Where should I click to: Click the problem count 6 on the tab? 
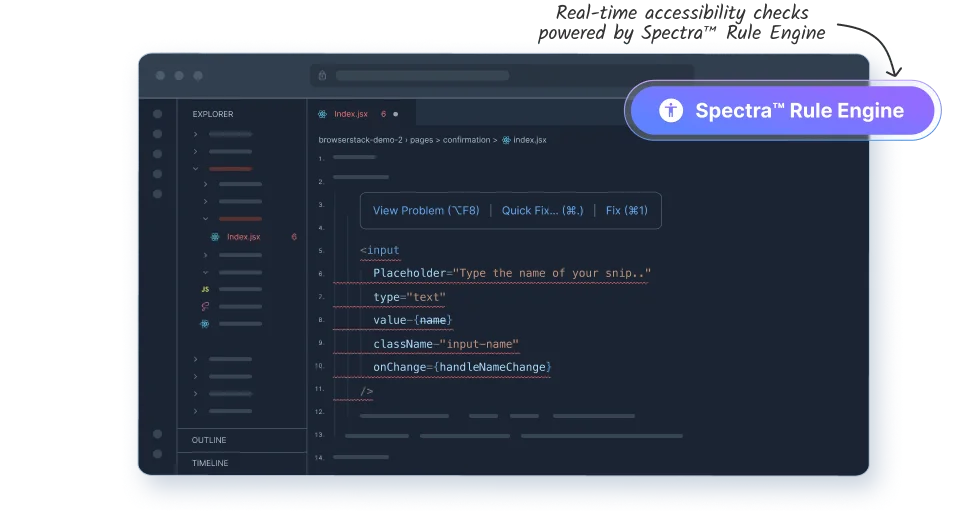383,114
